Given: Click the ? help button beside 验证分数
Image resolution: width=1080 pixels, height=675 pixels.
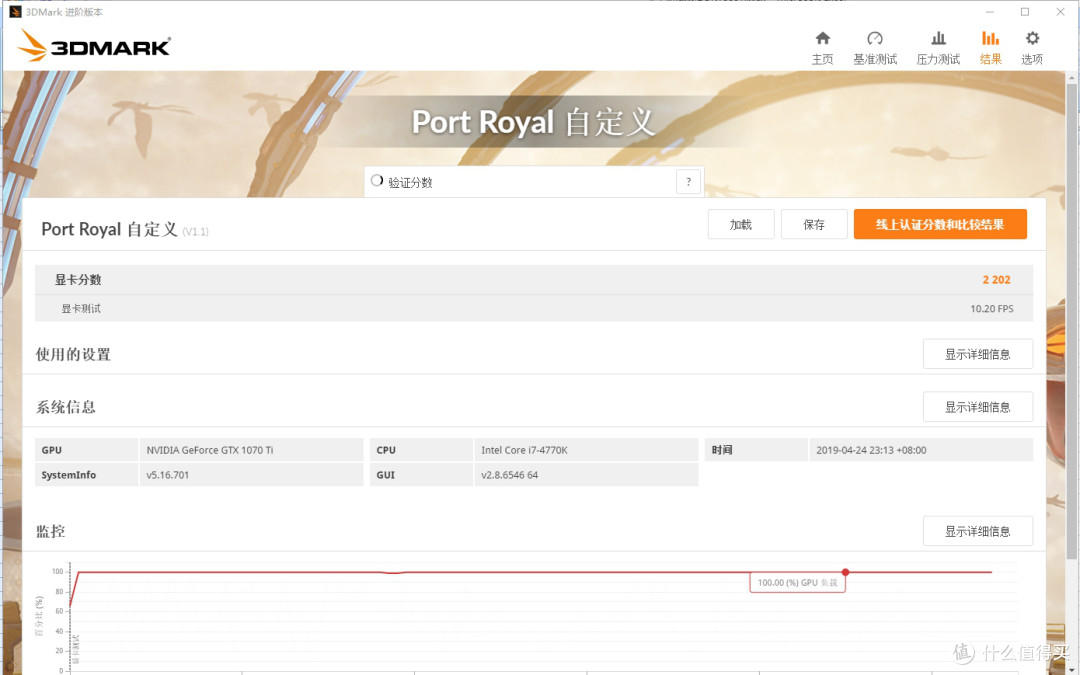Looking at the screenshot, I should point(688,182).
